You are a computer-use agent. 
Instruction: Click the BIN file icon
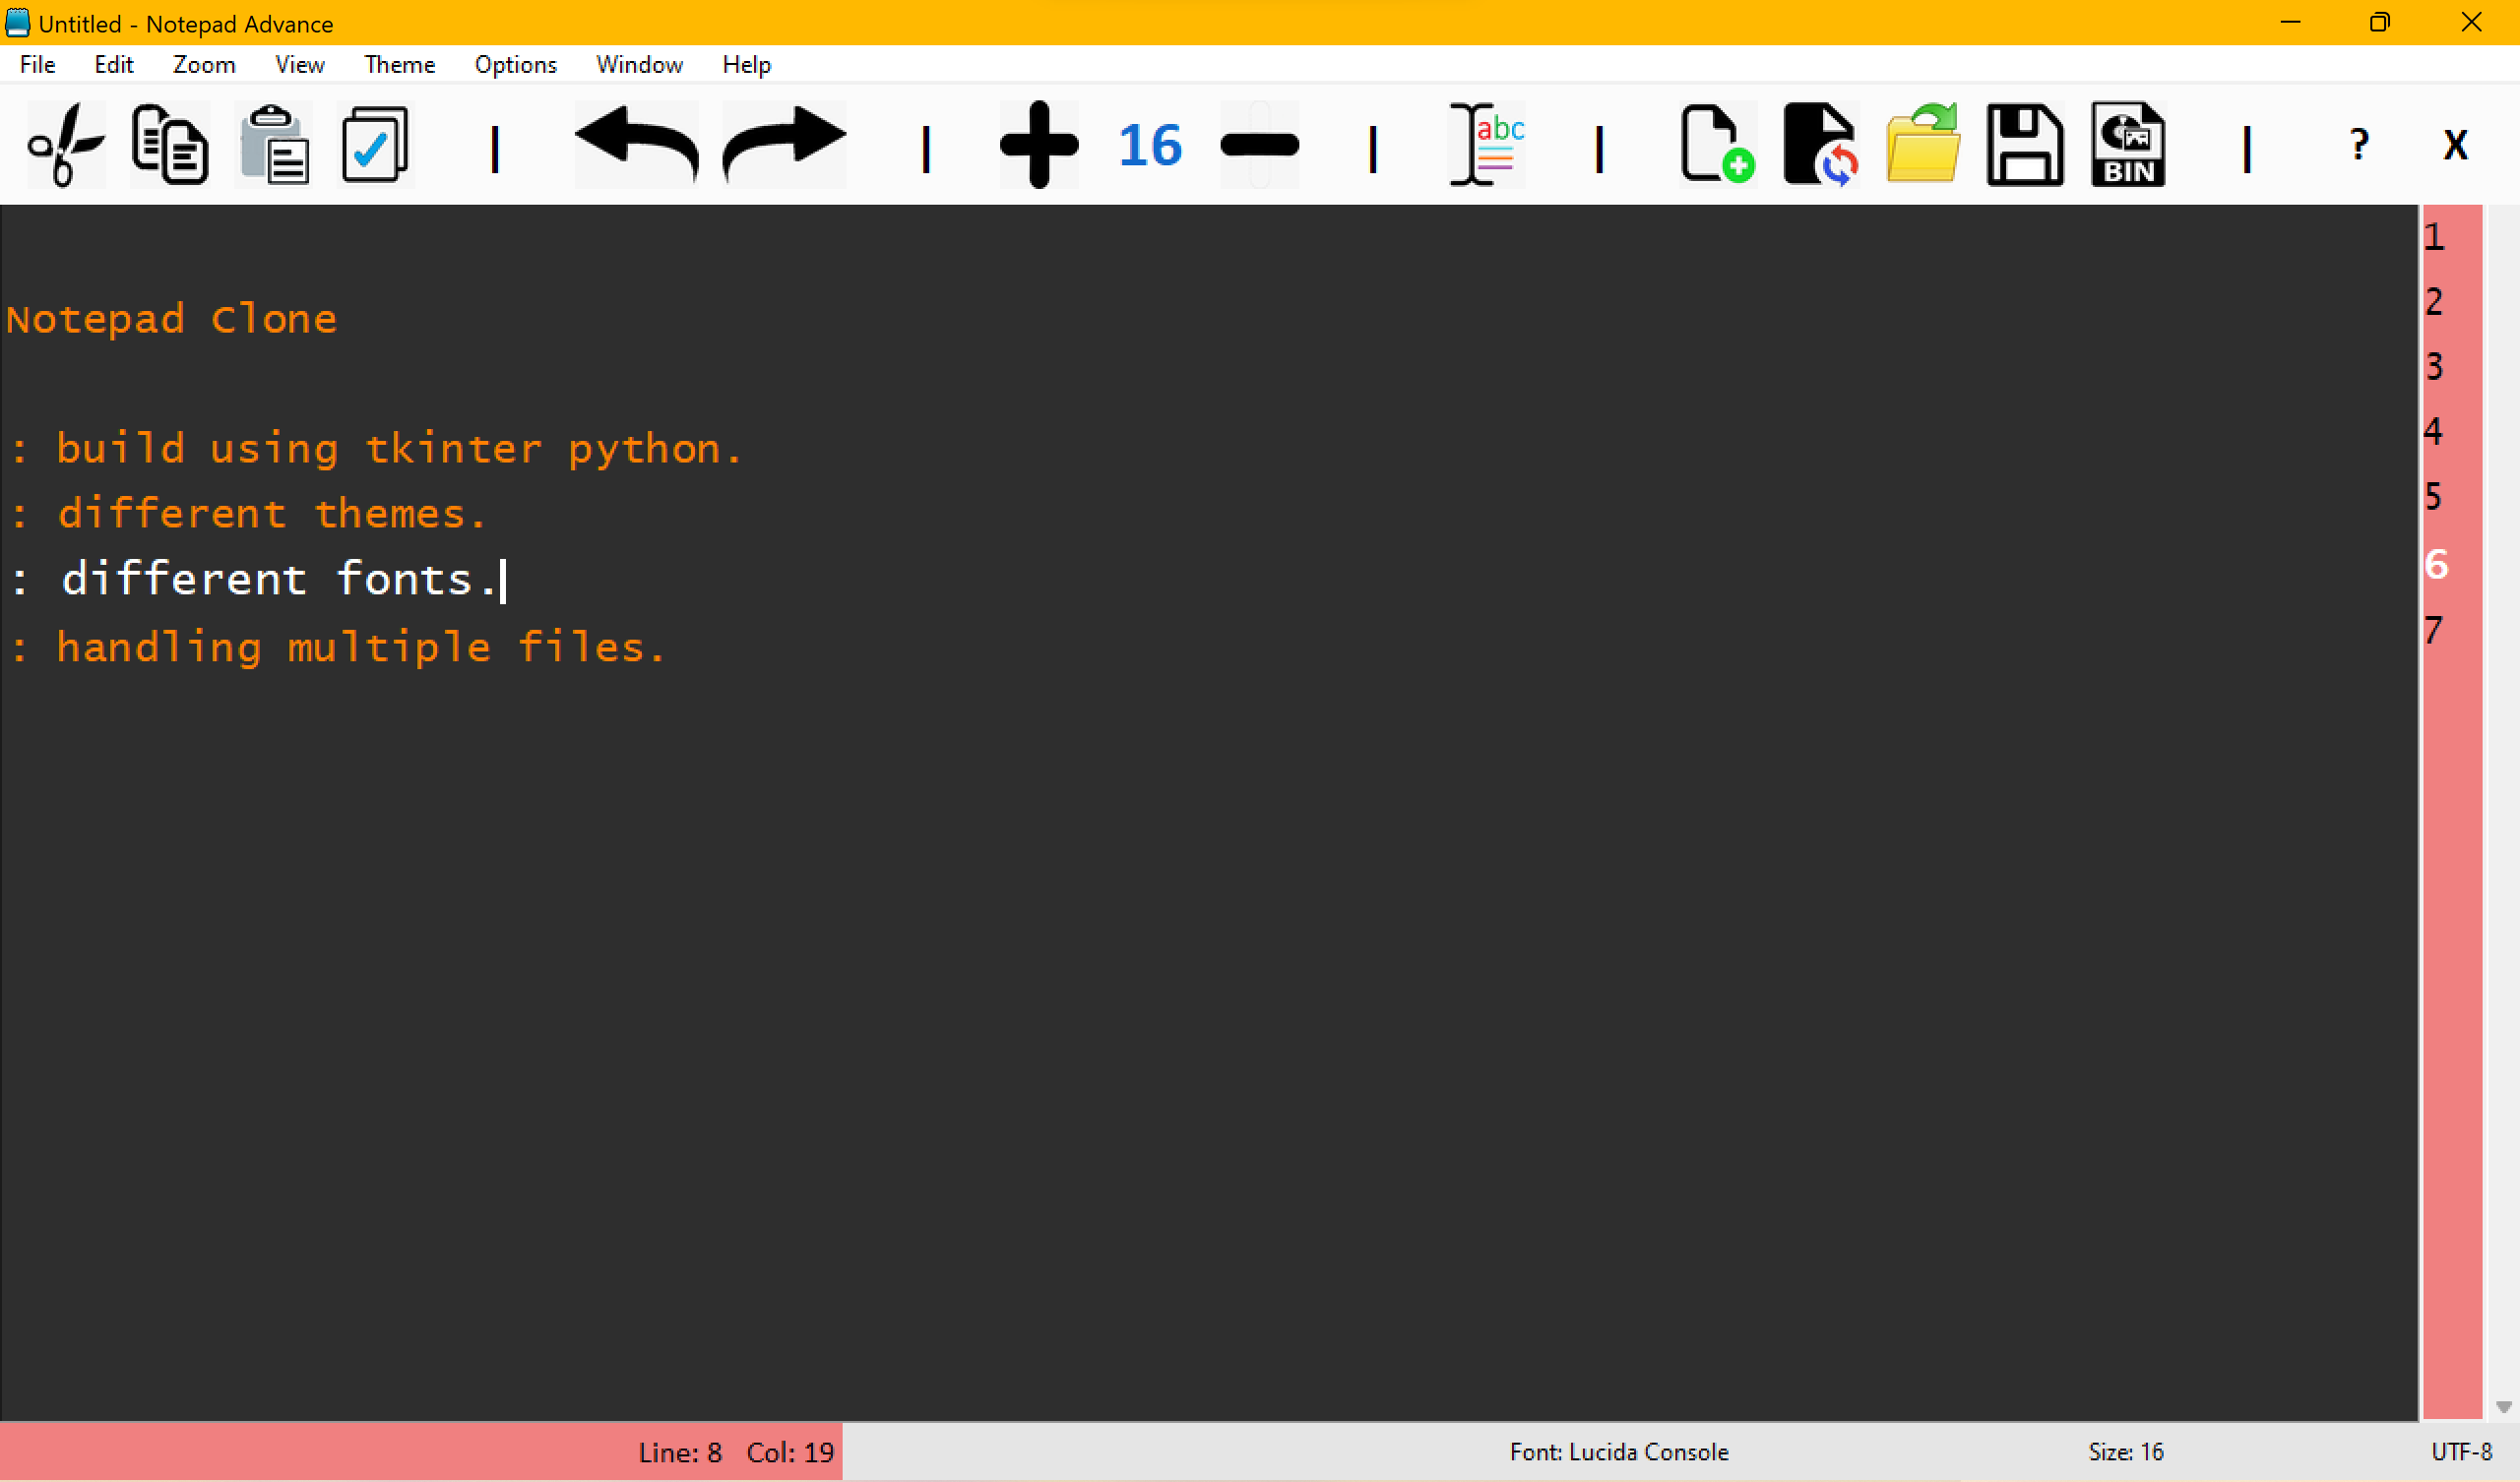pyautogui.click(x=2127, y=146)
